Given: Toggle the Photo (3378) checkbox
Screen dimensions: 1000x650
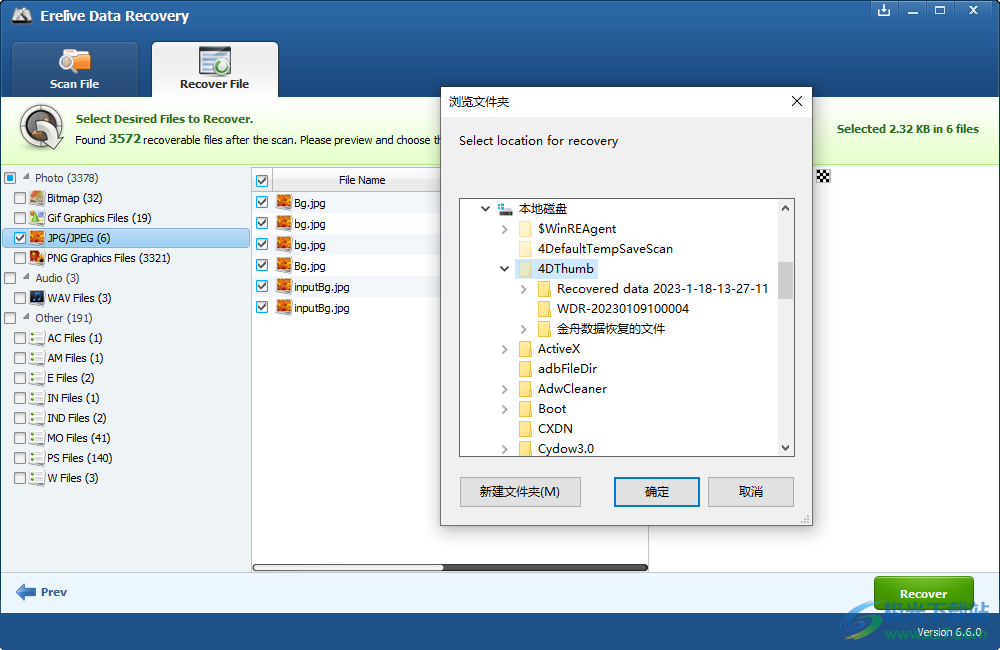Looking at the screenshot, I should (x=10, y=177).
